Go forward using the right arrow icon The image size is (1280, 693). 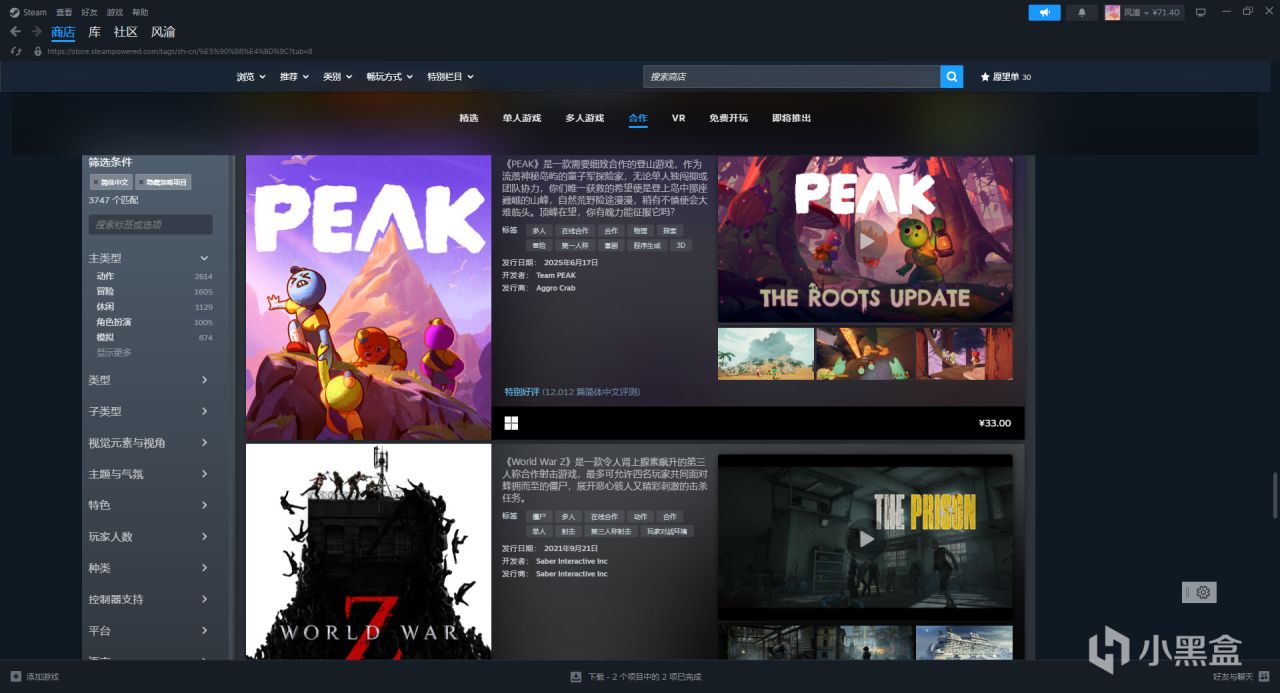click(36, 32)
